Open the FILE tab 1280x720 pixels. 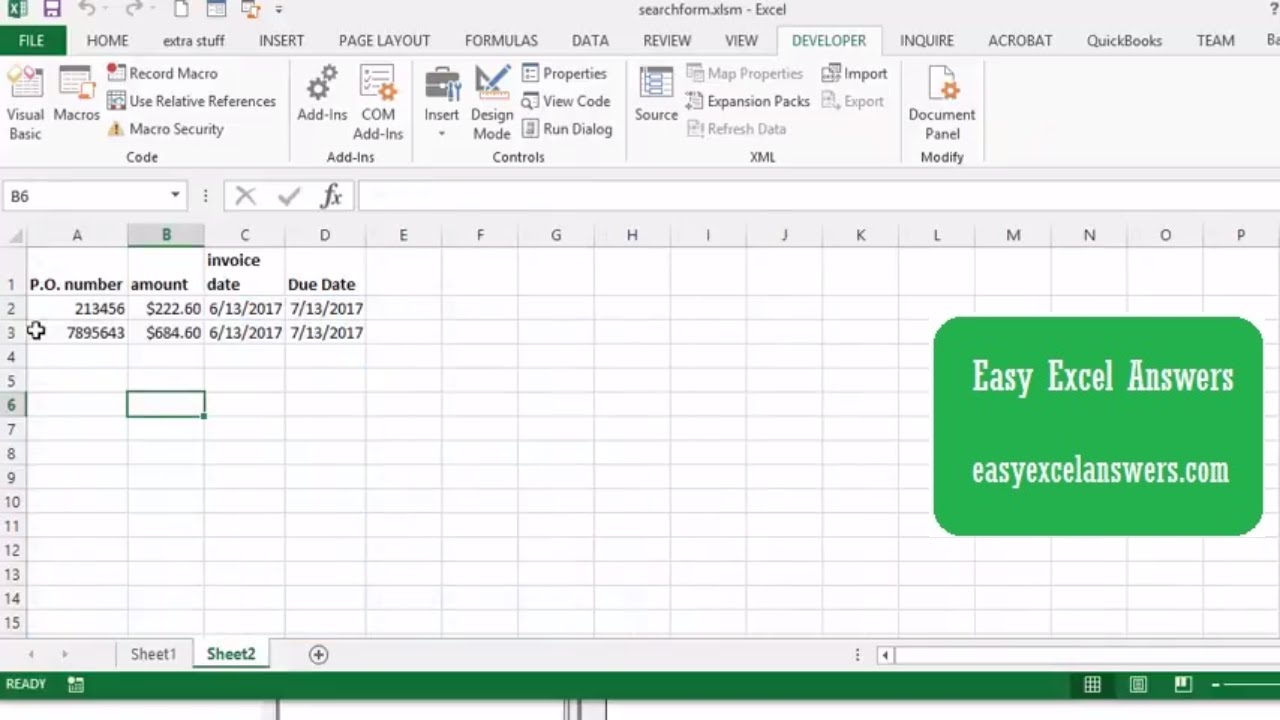(32, 41)
